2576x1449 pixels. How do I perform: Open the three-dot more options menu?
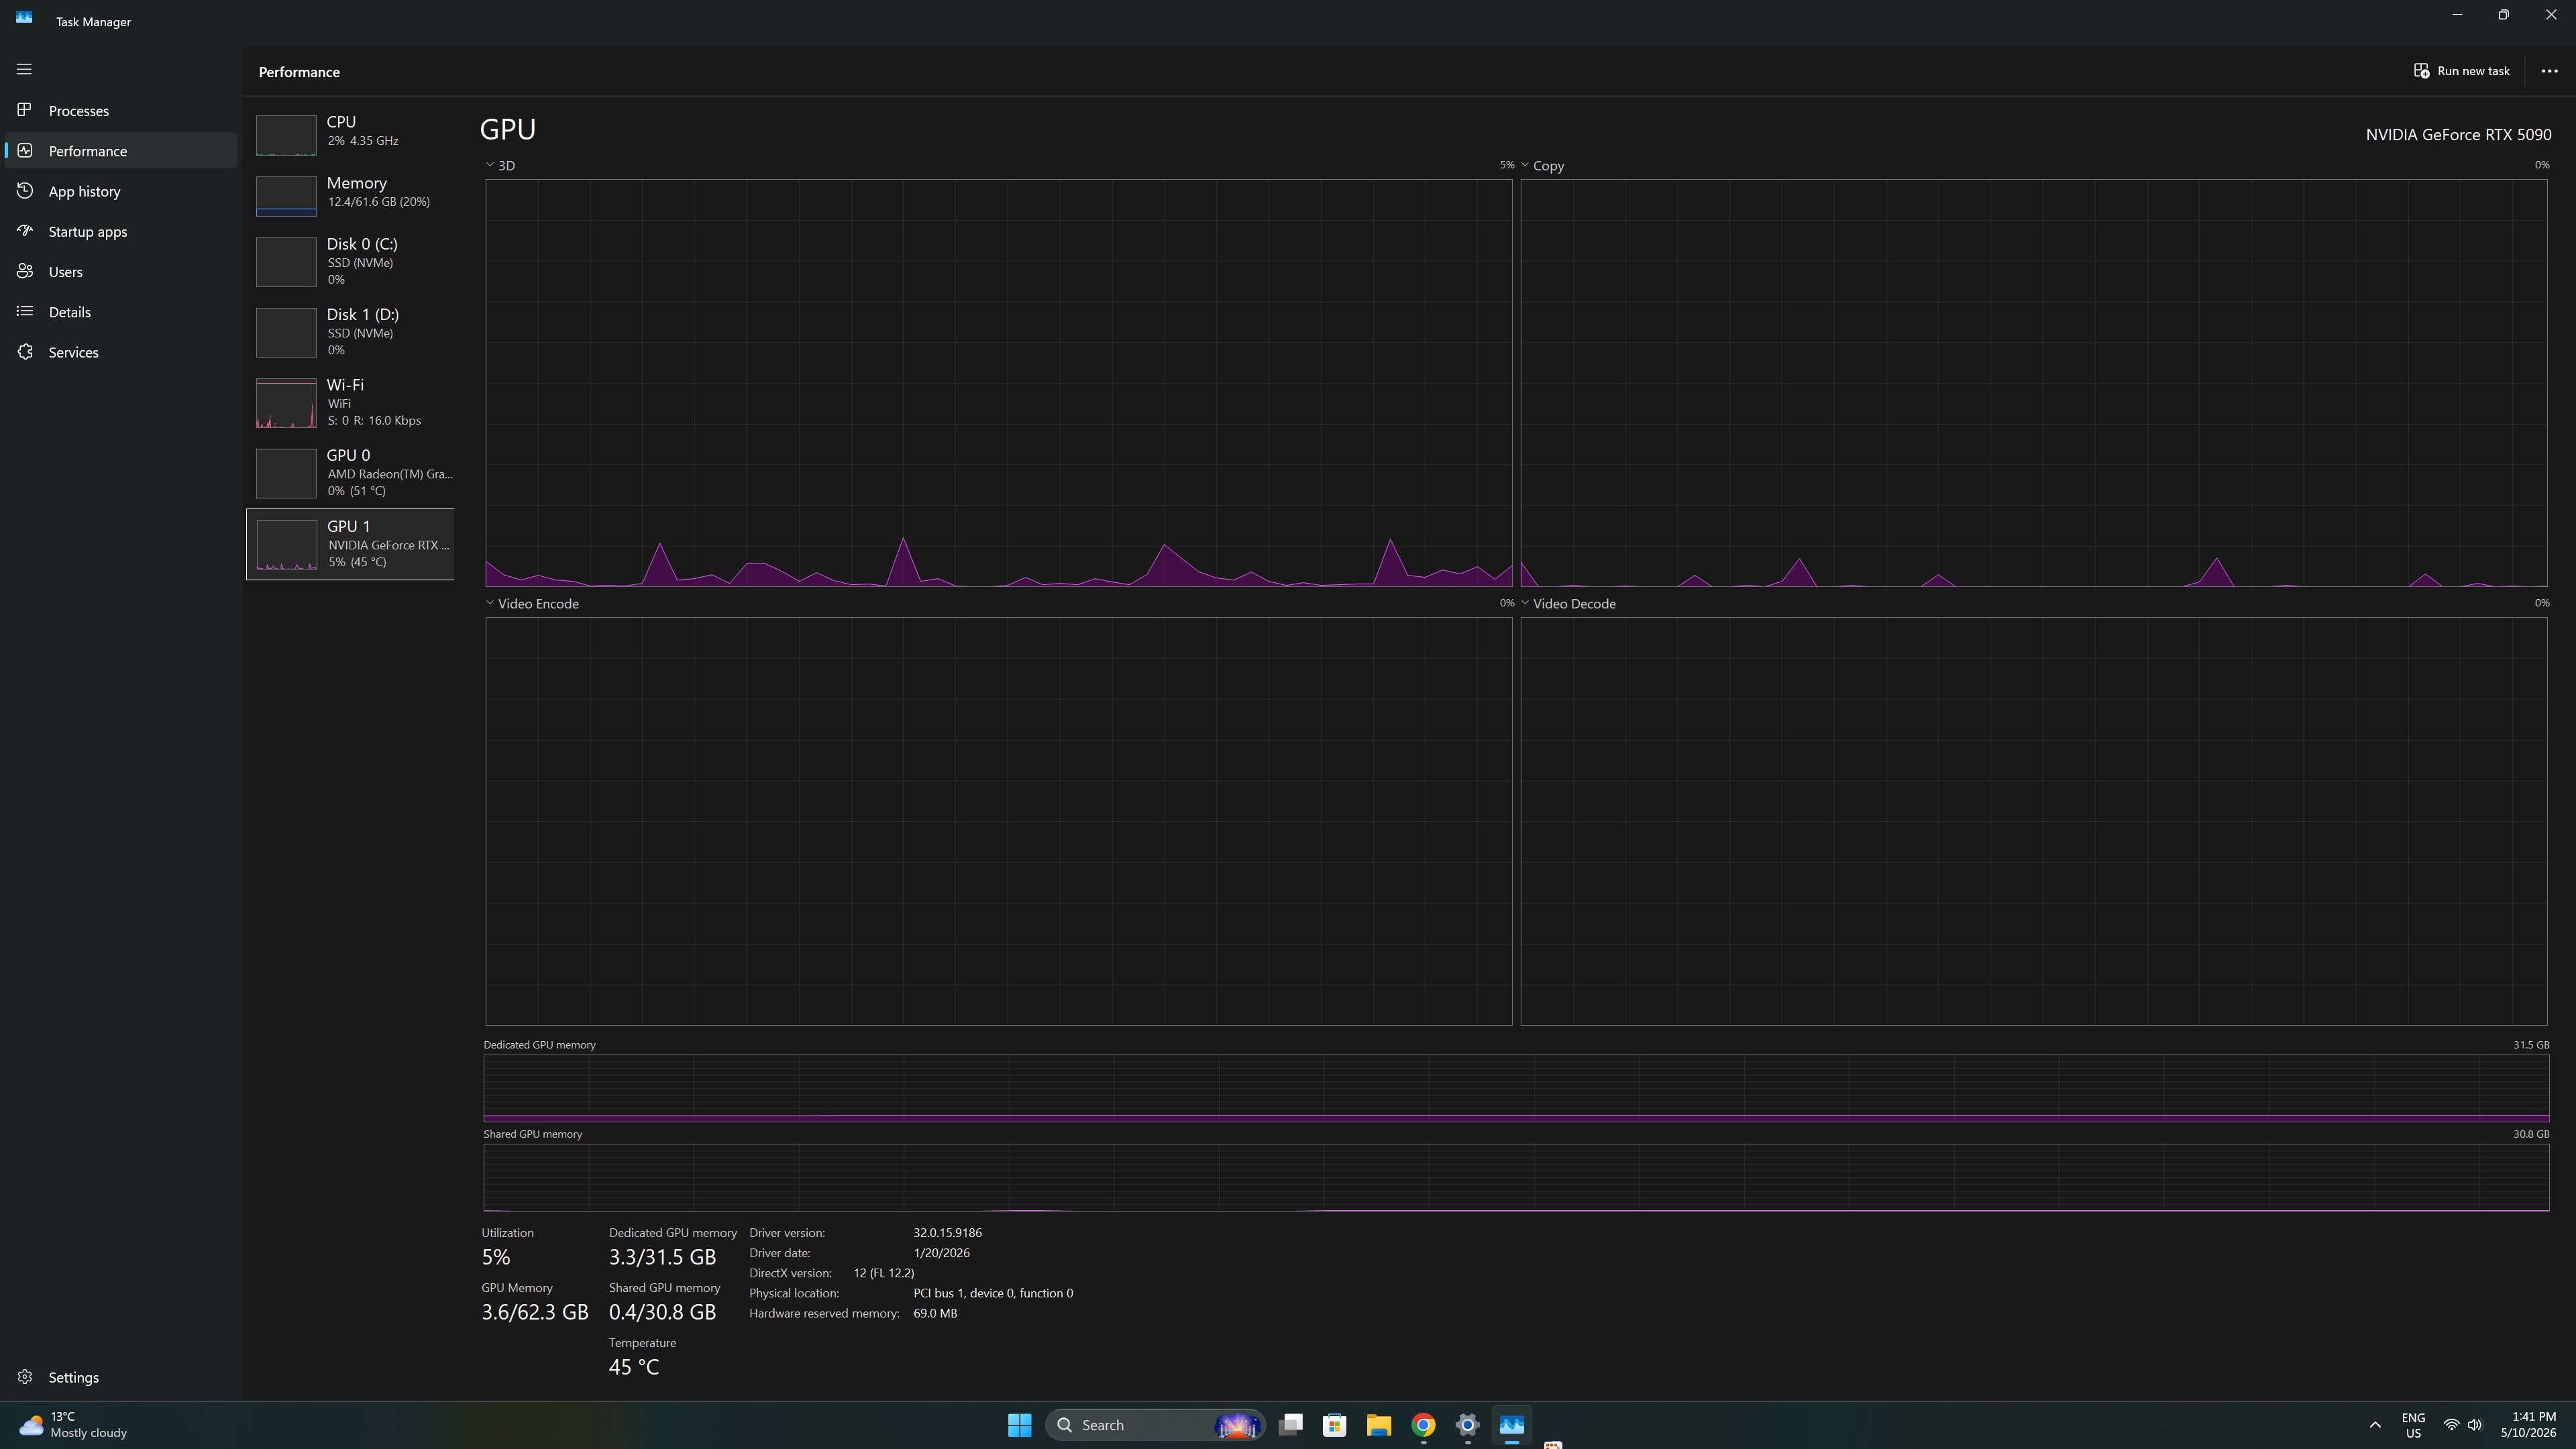(2549, 71)
